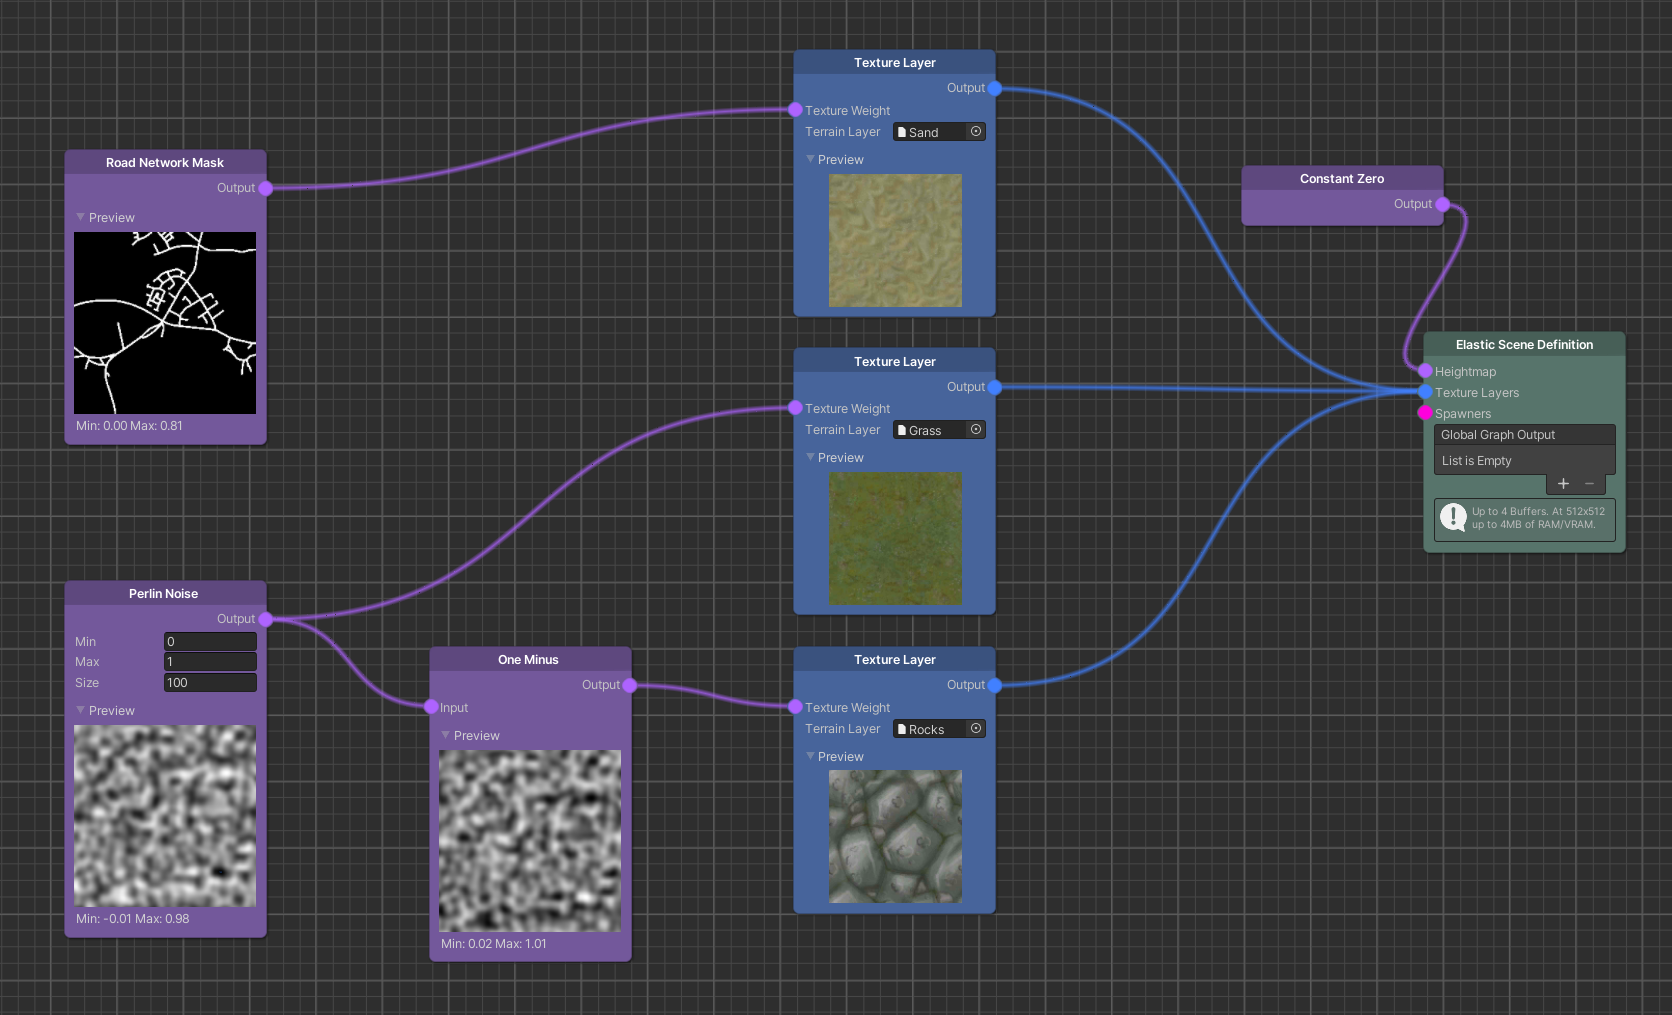Click the Constant Zero output port
The image size is (1672, 1015).
1442,204
